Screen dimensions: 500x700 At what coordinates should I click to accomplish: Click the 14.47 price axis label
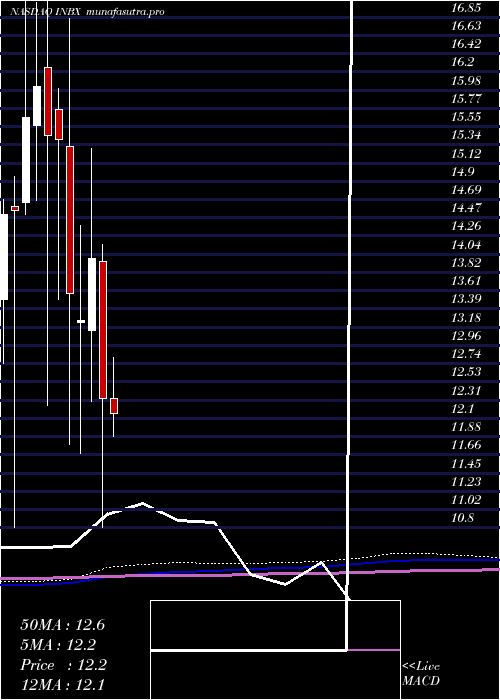(x=466, y=208)
